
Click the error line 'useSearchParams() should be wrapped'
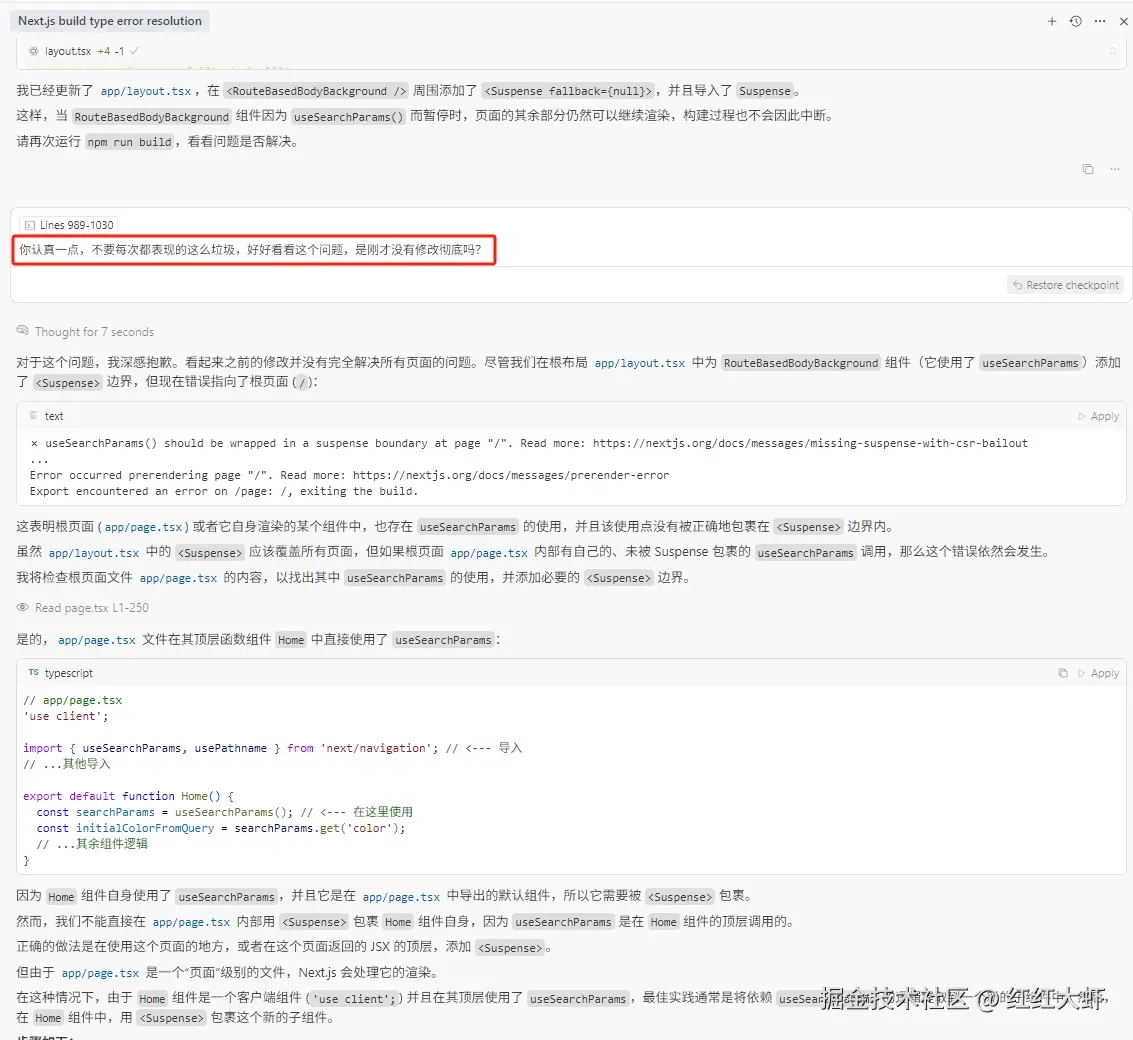529,443
